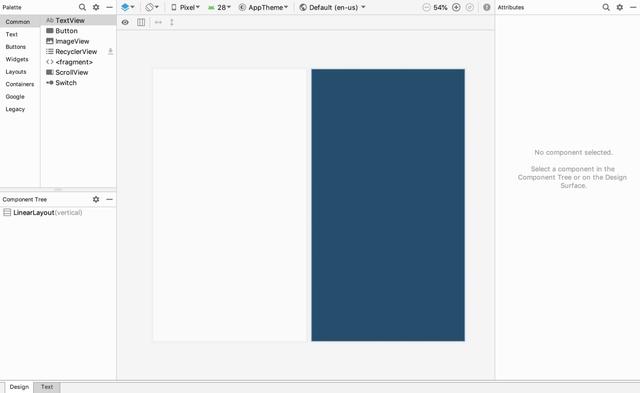Open AppTheme theme selector

coord(263,7)
